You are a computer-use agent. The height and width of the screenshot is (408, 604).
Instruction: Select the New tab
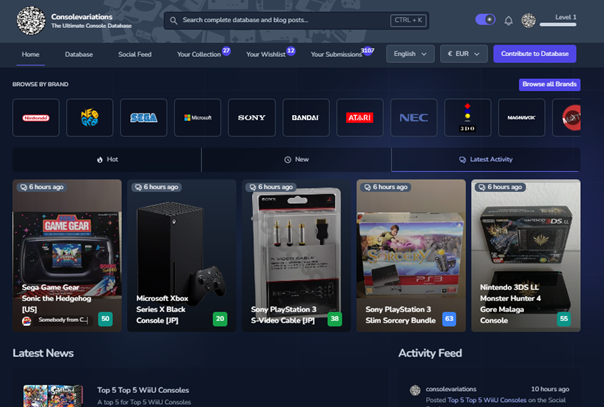pyautogui.click(x=296, y=160)
